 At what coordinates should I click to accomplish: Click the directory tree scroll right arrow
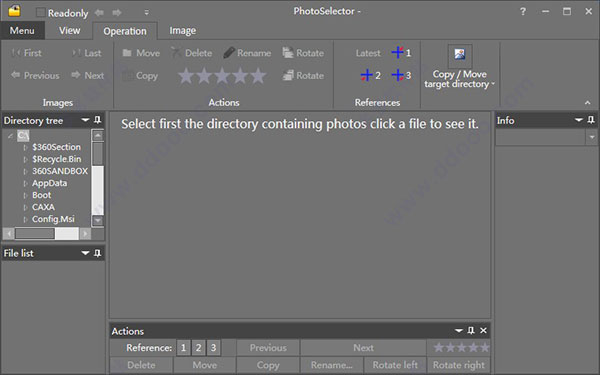(85, 233)
